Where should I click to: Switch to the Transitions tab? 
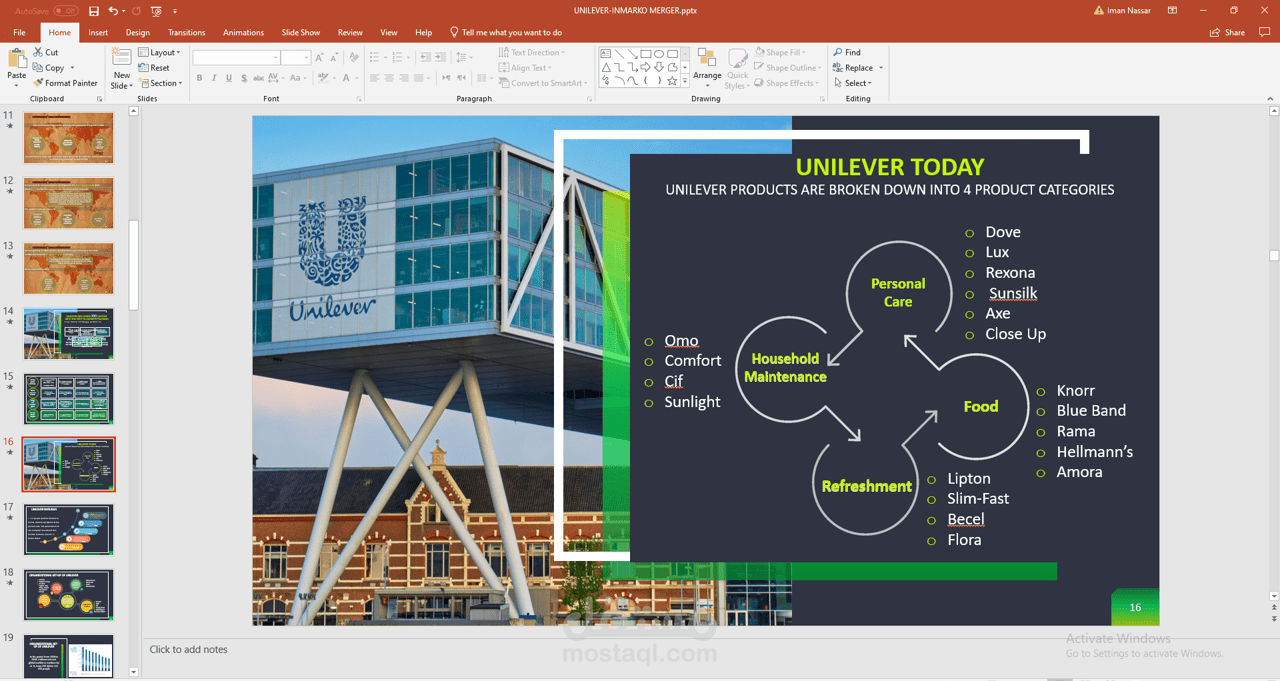(187, 32)
